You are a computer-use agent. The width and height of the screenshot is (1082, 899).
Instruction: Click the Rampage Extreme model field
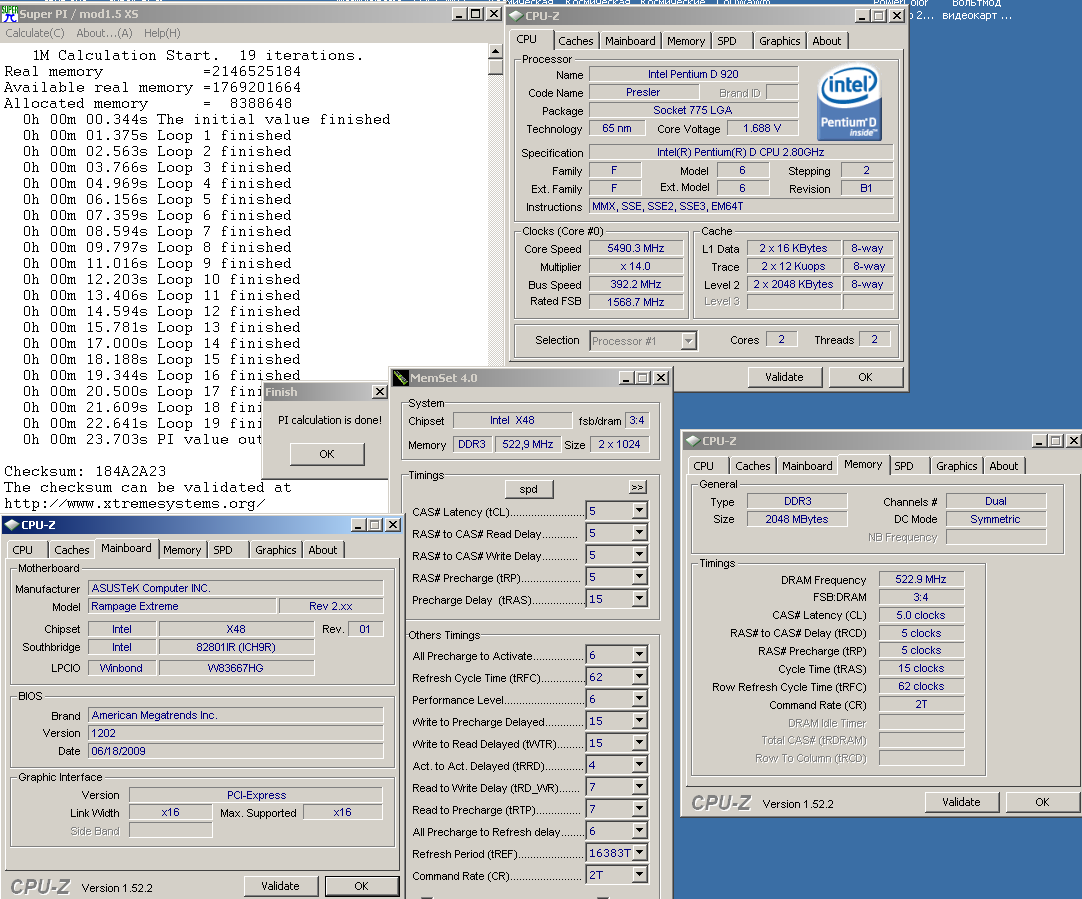click(x=182, y=606)
